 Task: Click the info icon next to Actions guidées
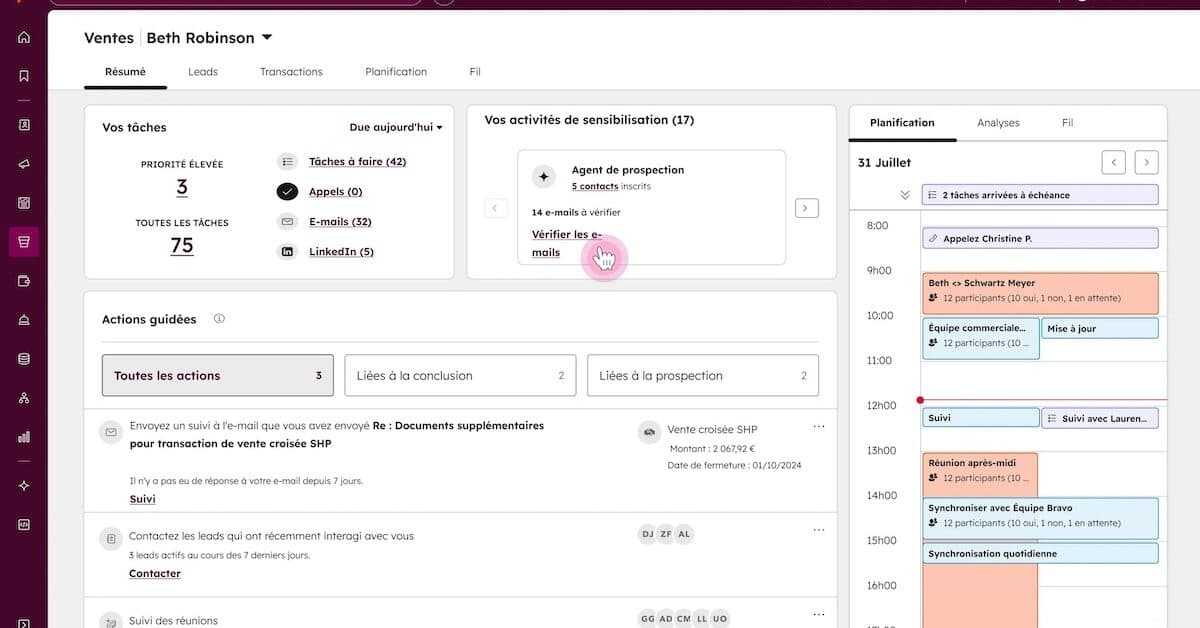(219, 319)
